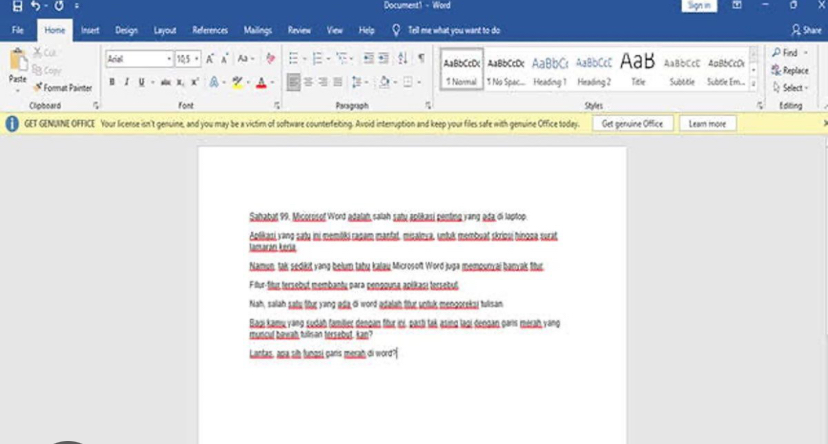Switch to the View tab
828x444 pixels.
coord(334,31)
